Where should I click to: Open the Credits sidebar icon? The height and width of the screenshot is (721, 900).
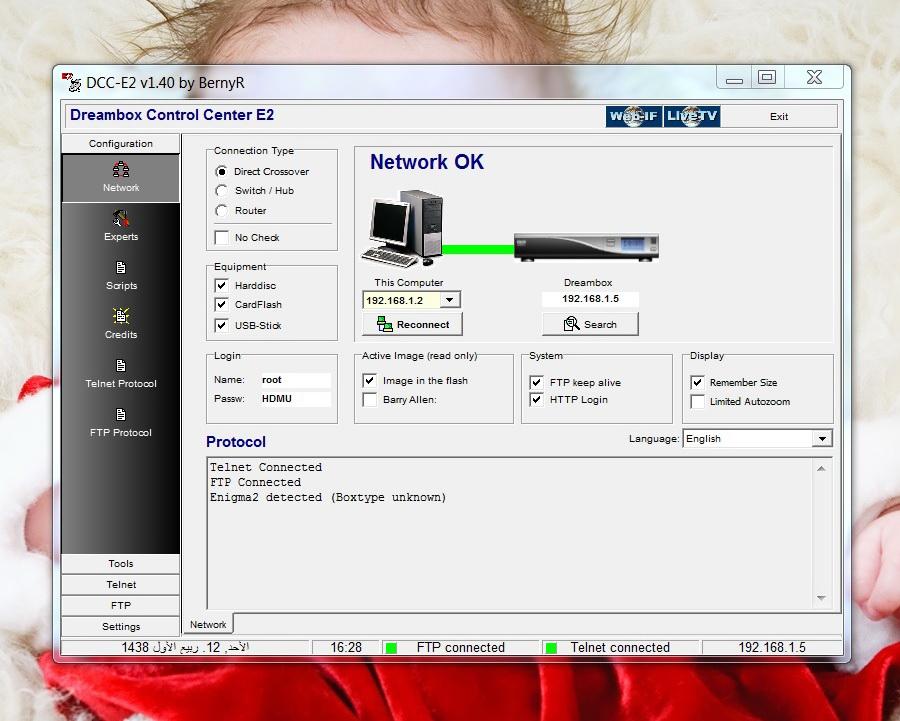pyautogui.click(x=121, y=324)
